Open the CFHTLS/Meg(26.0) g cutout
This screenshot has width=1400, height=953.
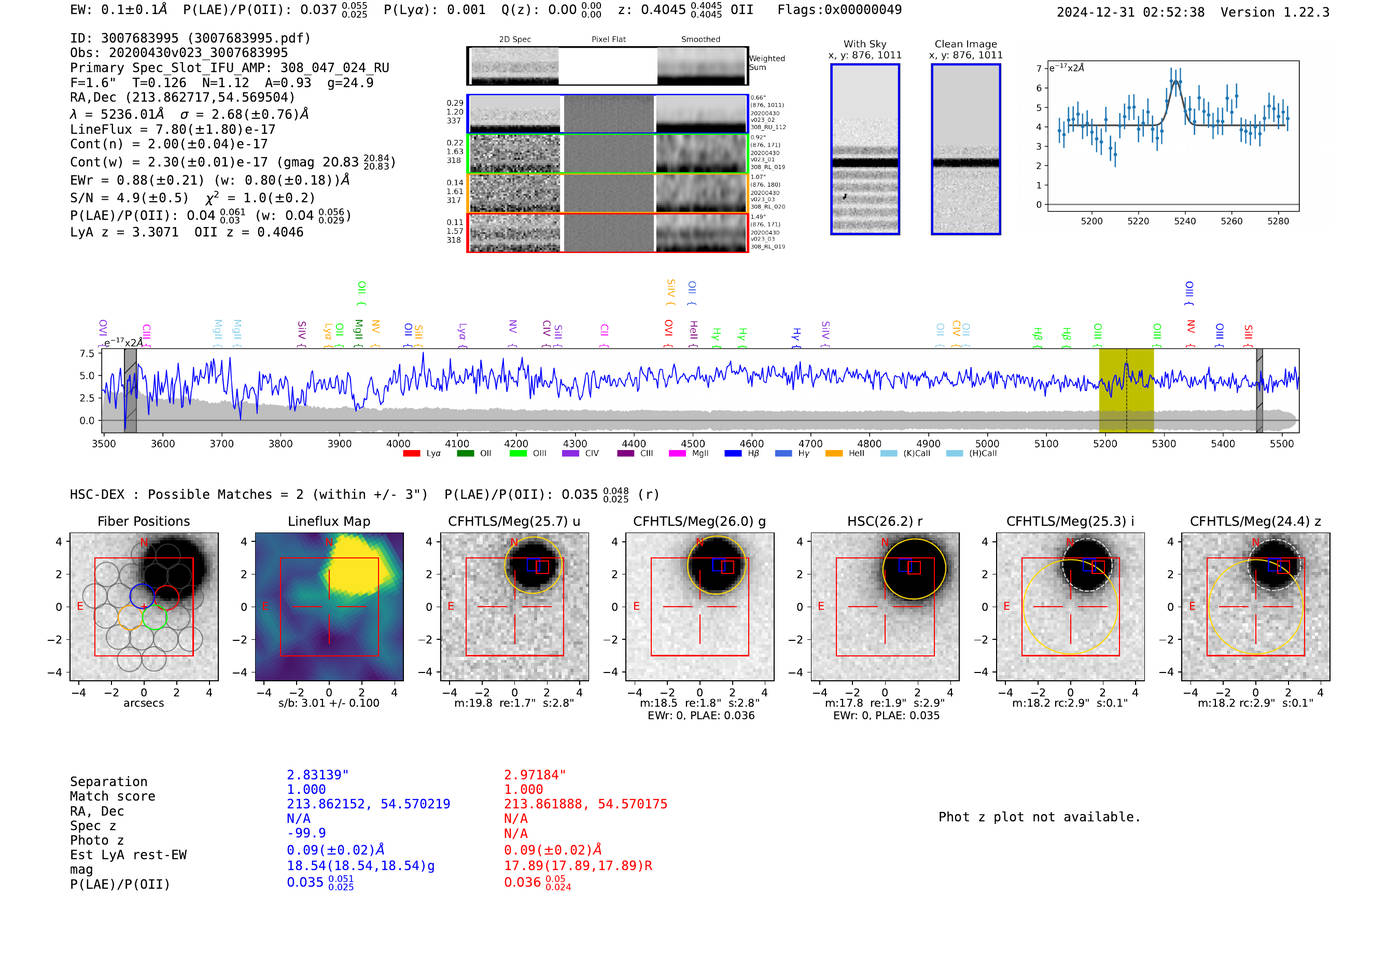[x=700, y=607]
